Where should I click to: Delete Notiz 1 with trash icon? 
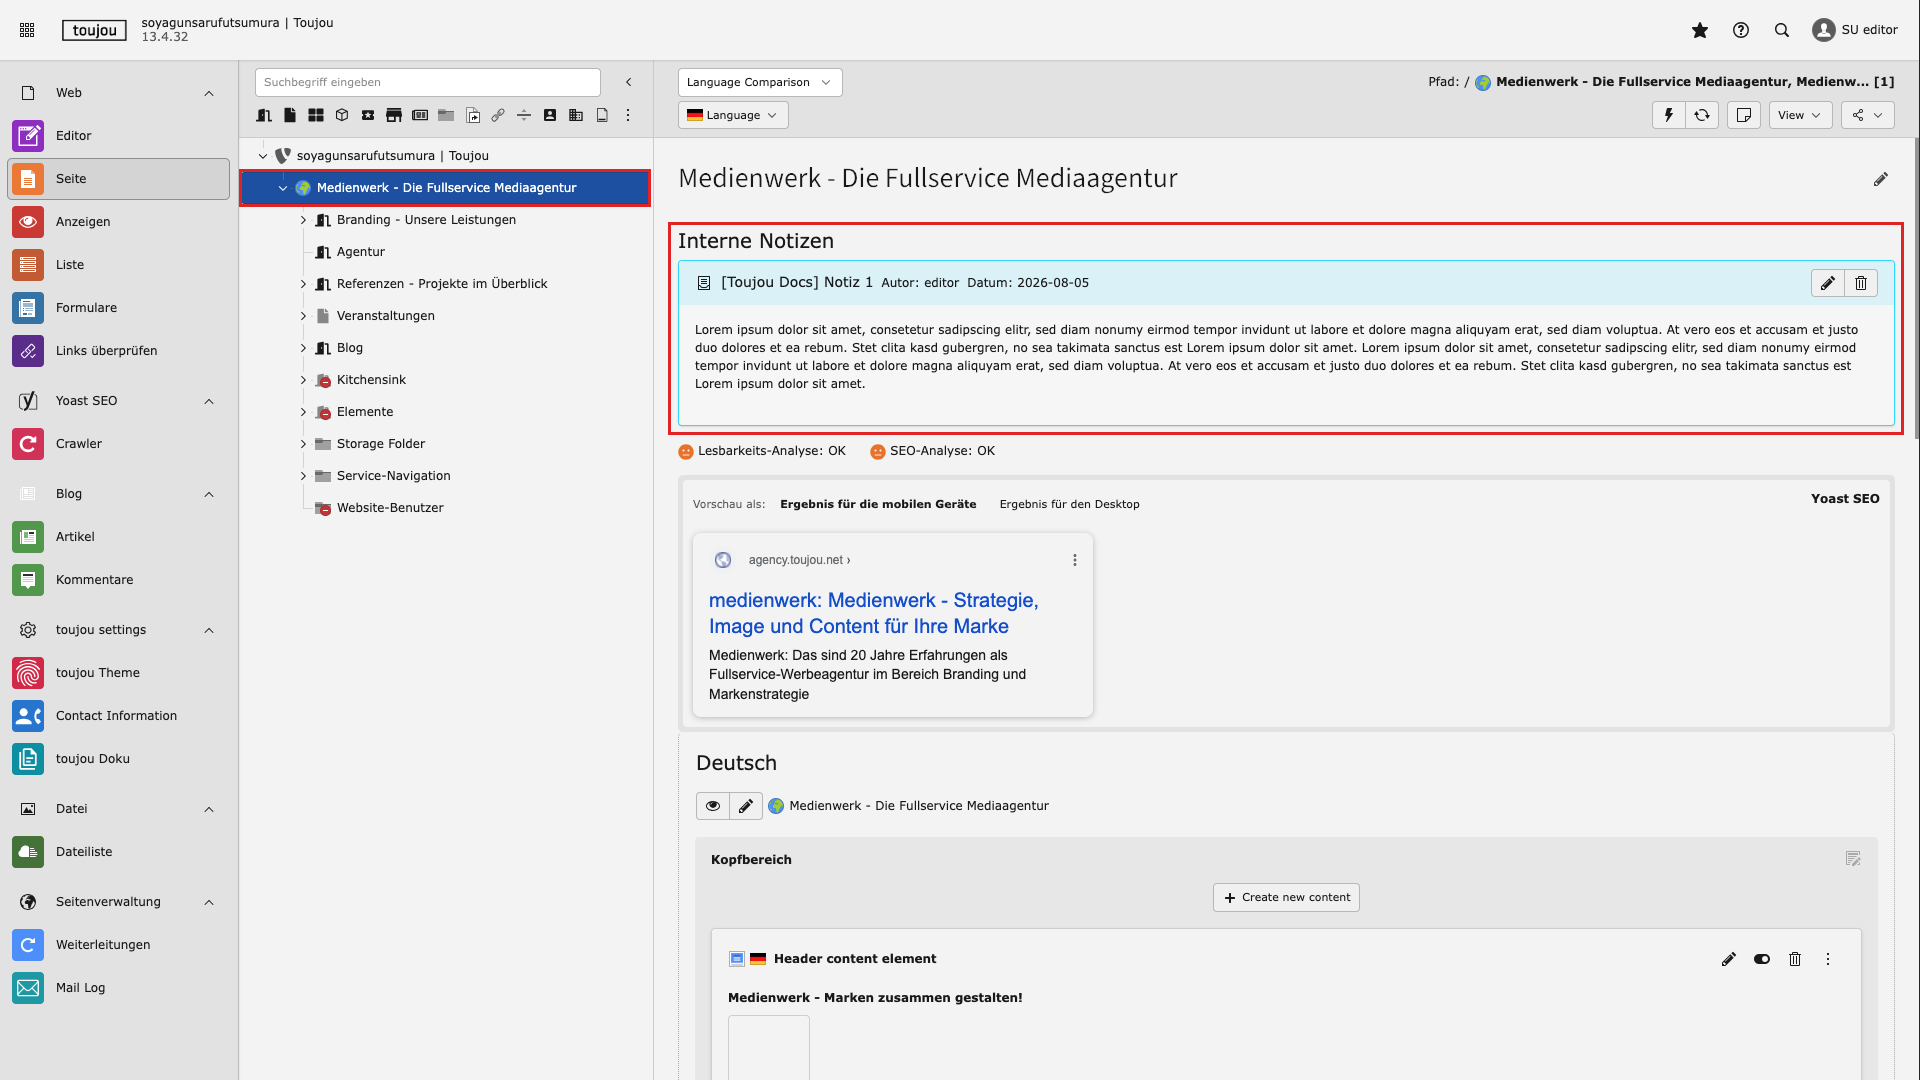[1861, 283]
